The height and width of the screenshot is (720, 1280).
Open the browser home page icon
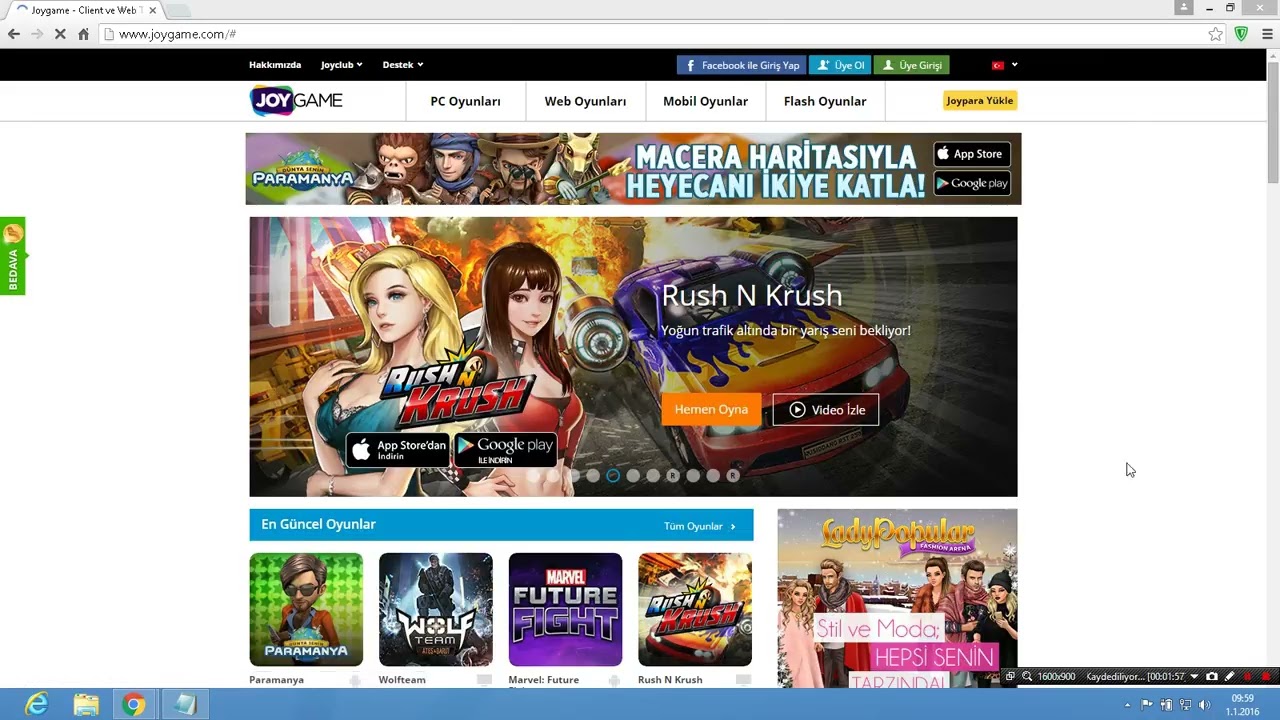(83, 34)
